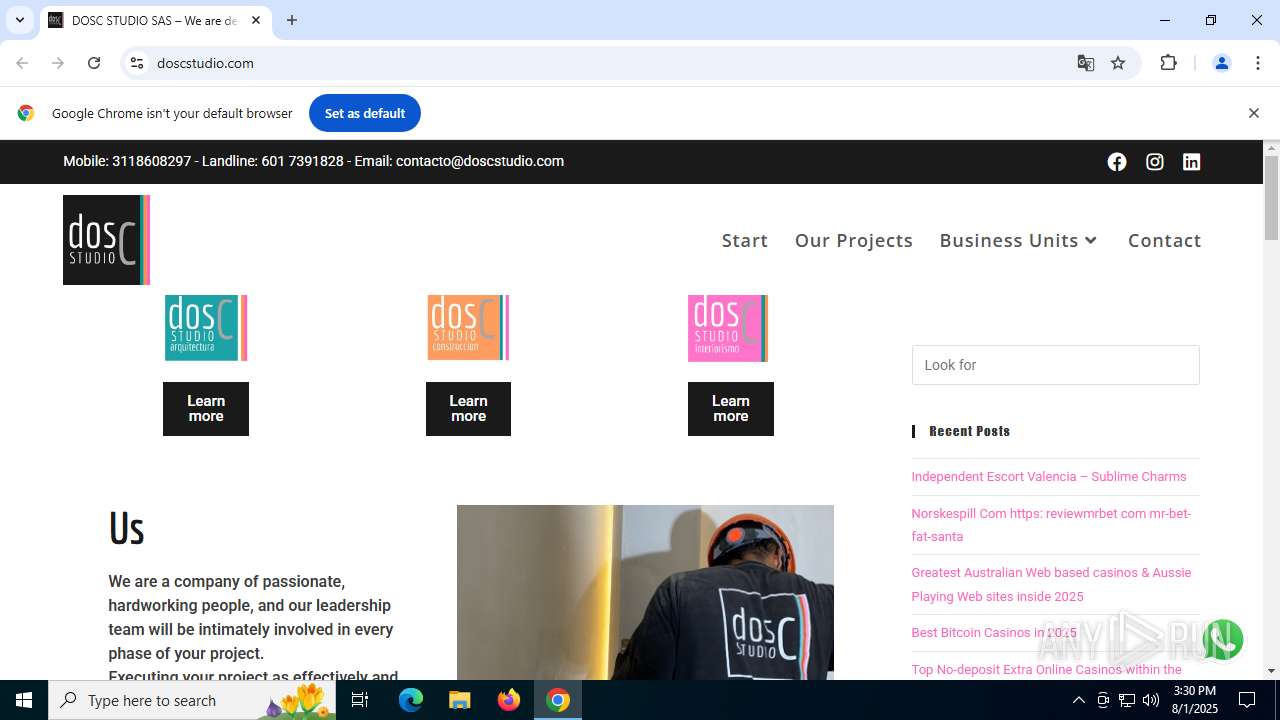Viewport: 1280px width, 720px height.
Task: Click the pink DOSC Studio interiorismo logo
Action: pyautogui.click(x=728, y=328)
